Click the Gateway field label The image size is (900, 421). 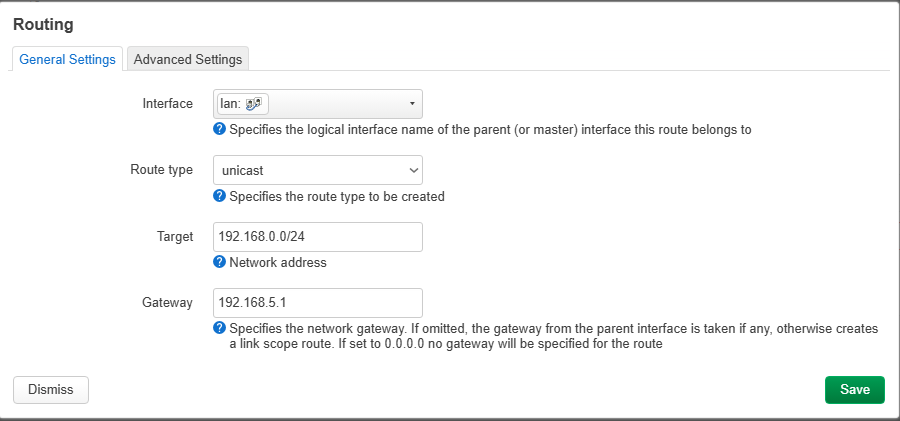pos(168,303)
